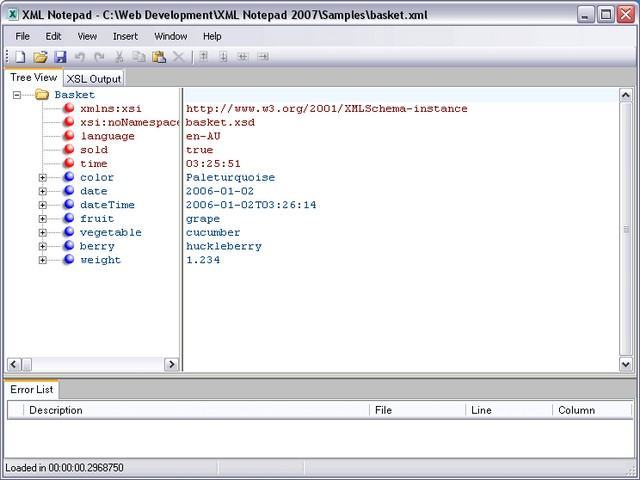Viewport: 640px width, 480px height.
Task: Click the XMLSchema-instance URL value
Action: click(327, 109)
